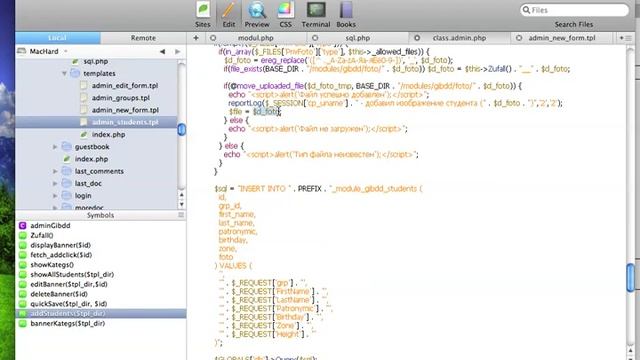Switch to Edit mode in toolbar
The image size is (640, 360).
[229, 15]
